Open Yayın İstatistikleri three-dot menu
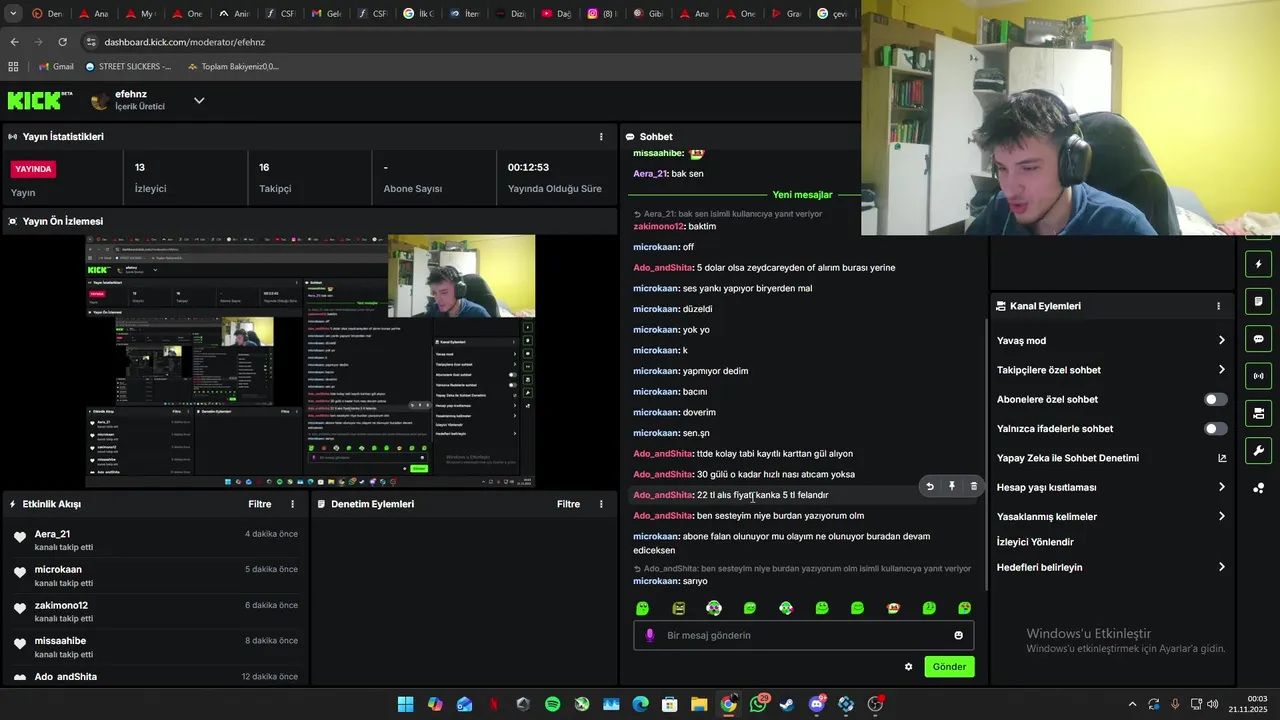The height and width of the screenshot is (720, 1280). click(601, 137)
